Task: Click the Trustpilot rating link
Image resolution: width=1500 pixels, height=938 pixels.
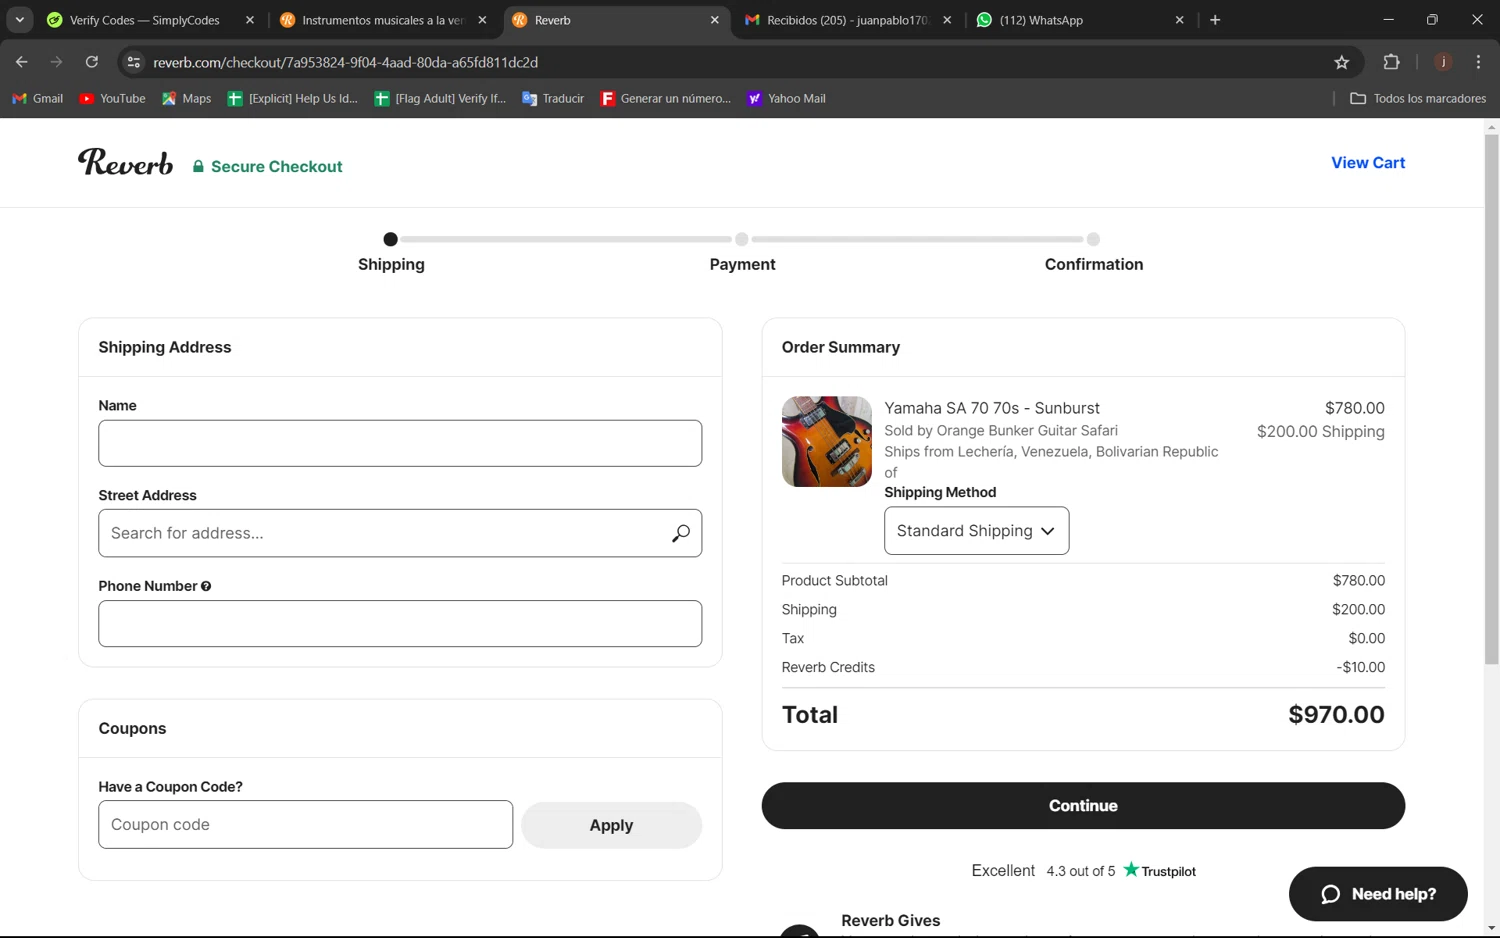Action: (1083, 871)
